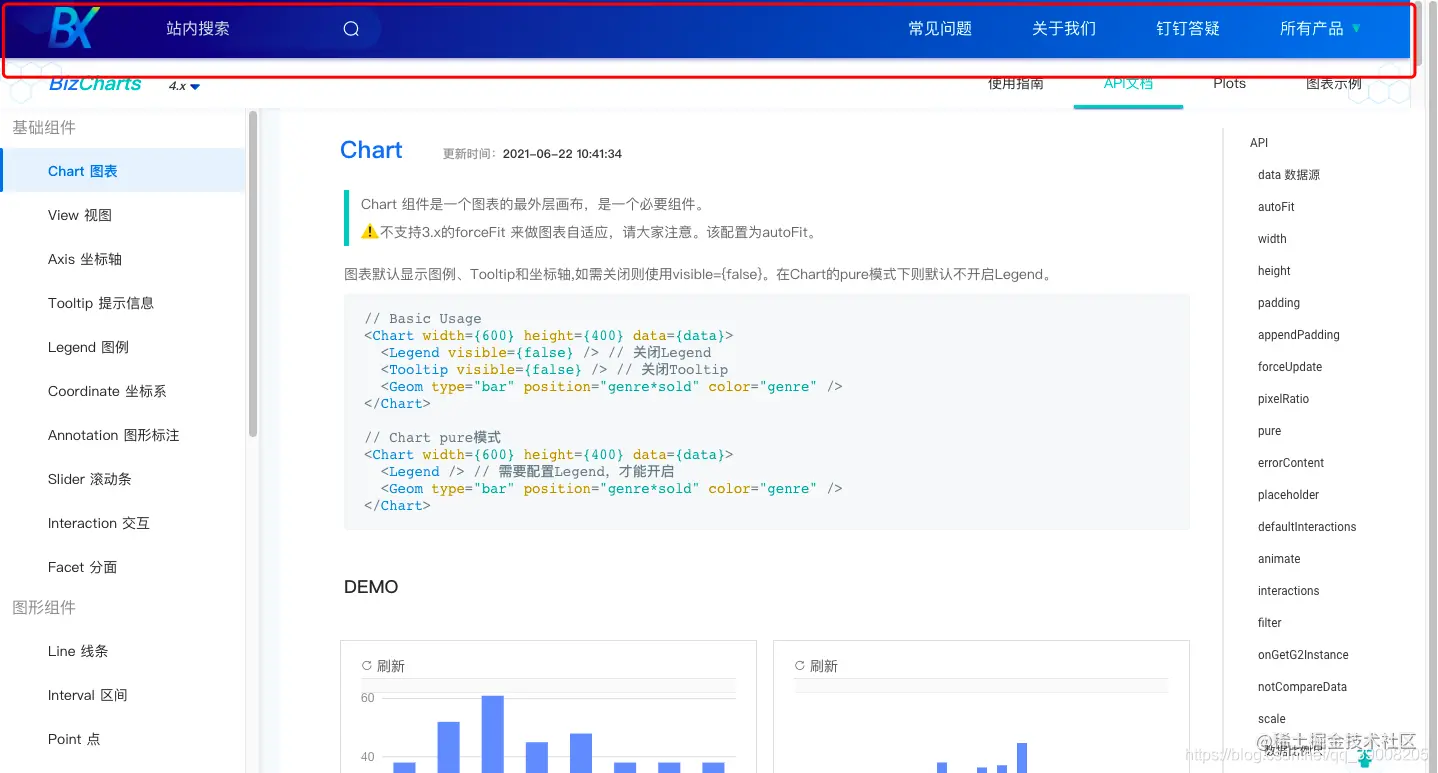The image size is (1438, 773).
Task: Expand the 图形组件 section in sidebar
Action: (x=44, y=607)
